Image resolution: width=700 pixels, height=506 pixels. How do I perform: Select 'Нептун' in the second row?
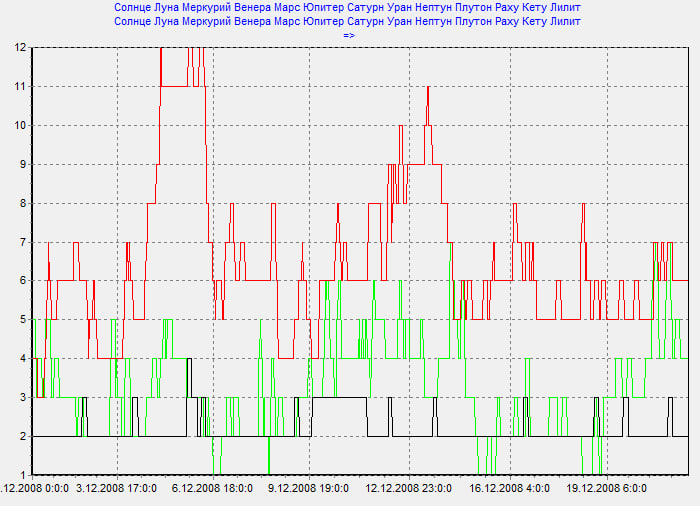point(486,21)
